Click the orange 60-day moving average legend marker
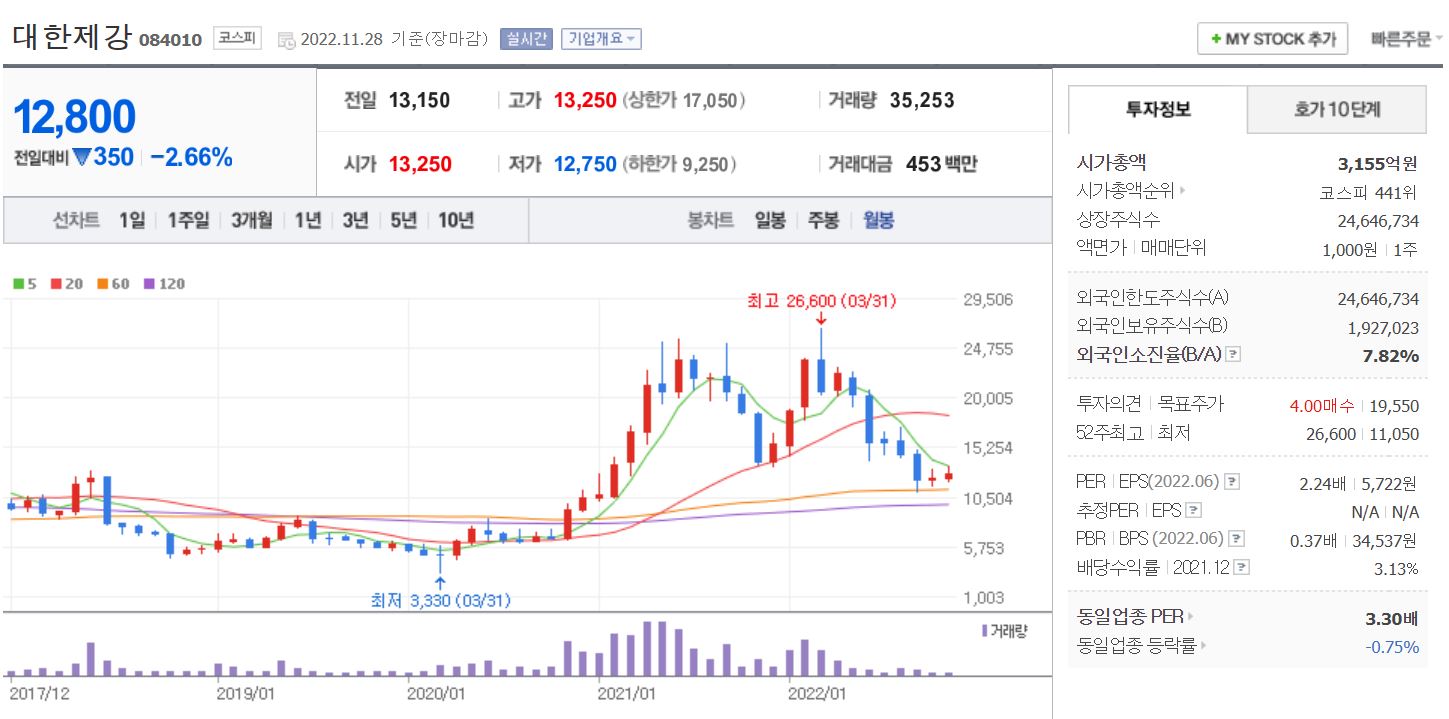1449x719 pixels. 103,284
